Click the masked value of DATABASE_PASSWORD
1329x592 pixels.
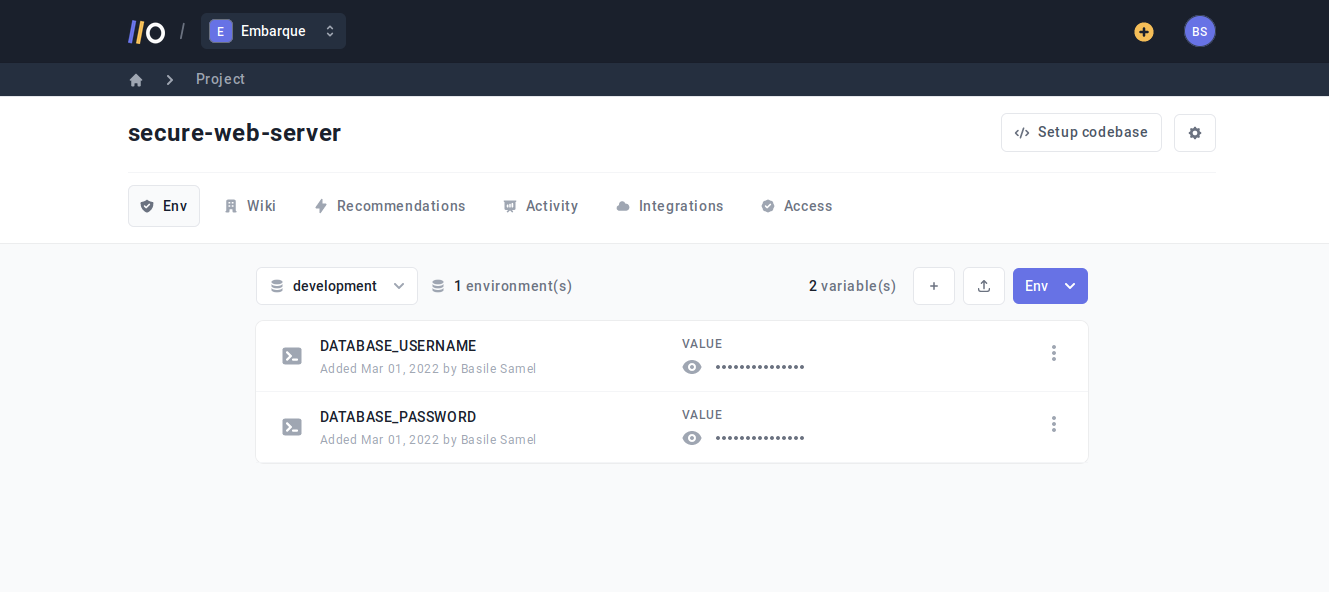coord(760,438)
